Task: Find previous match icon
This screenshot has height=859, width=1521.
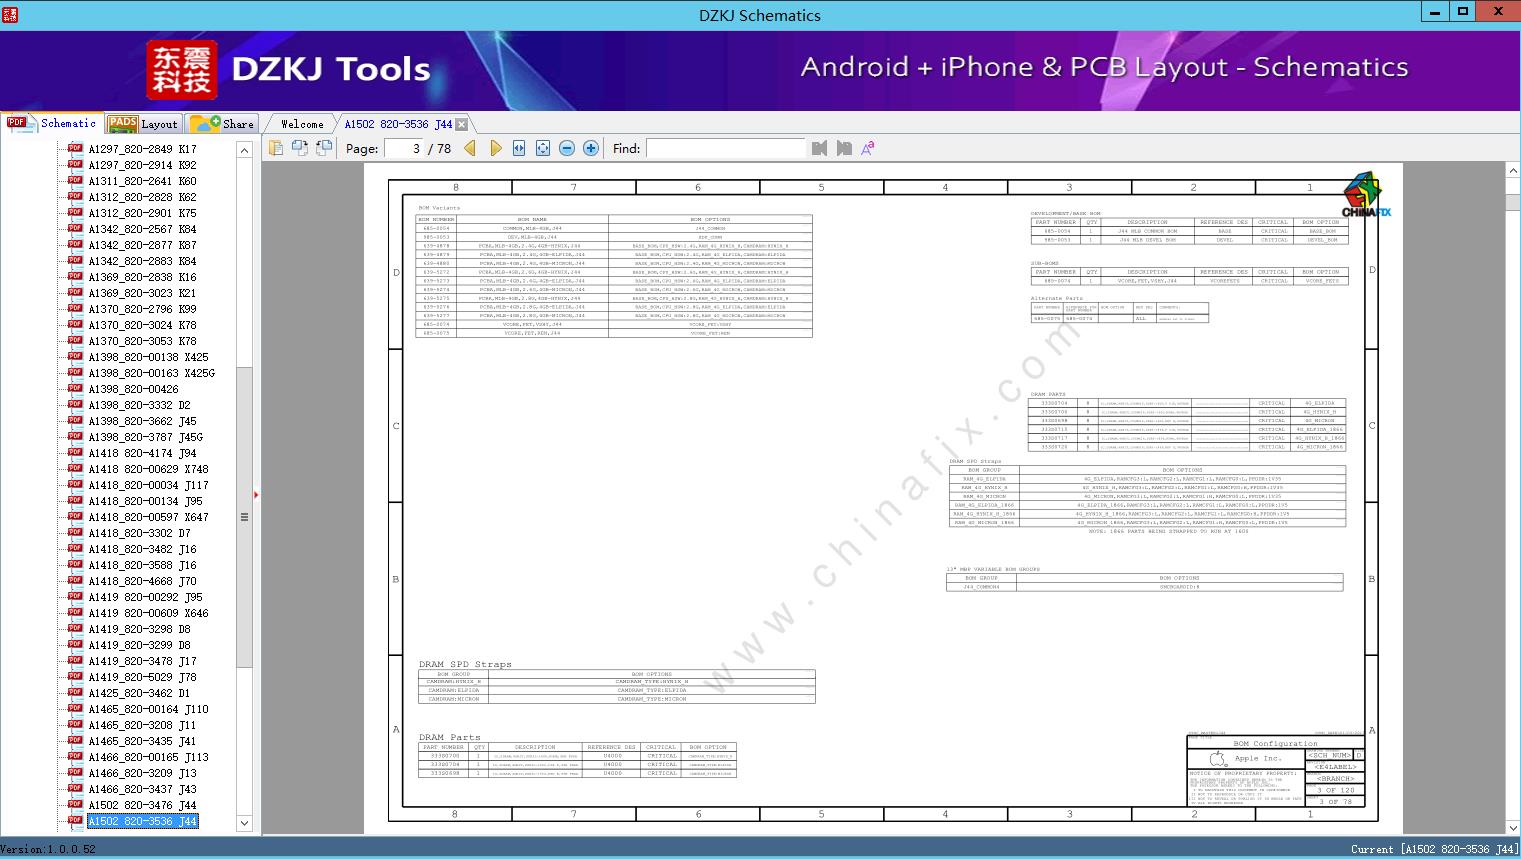Action: 820,148
